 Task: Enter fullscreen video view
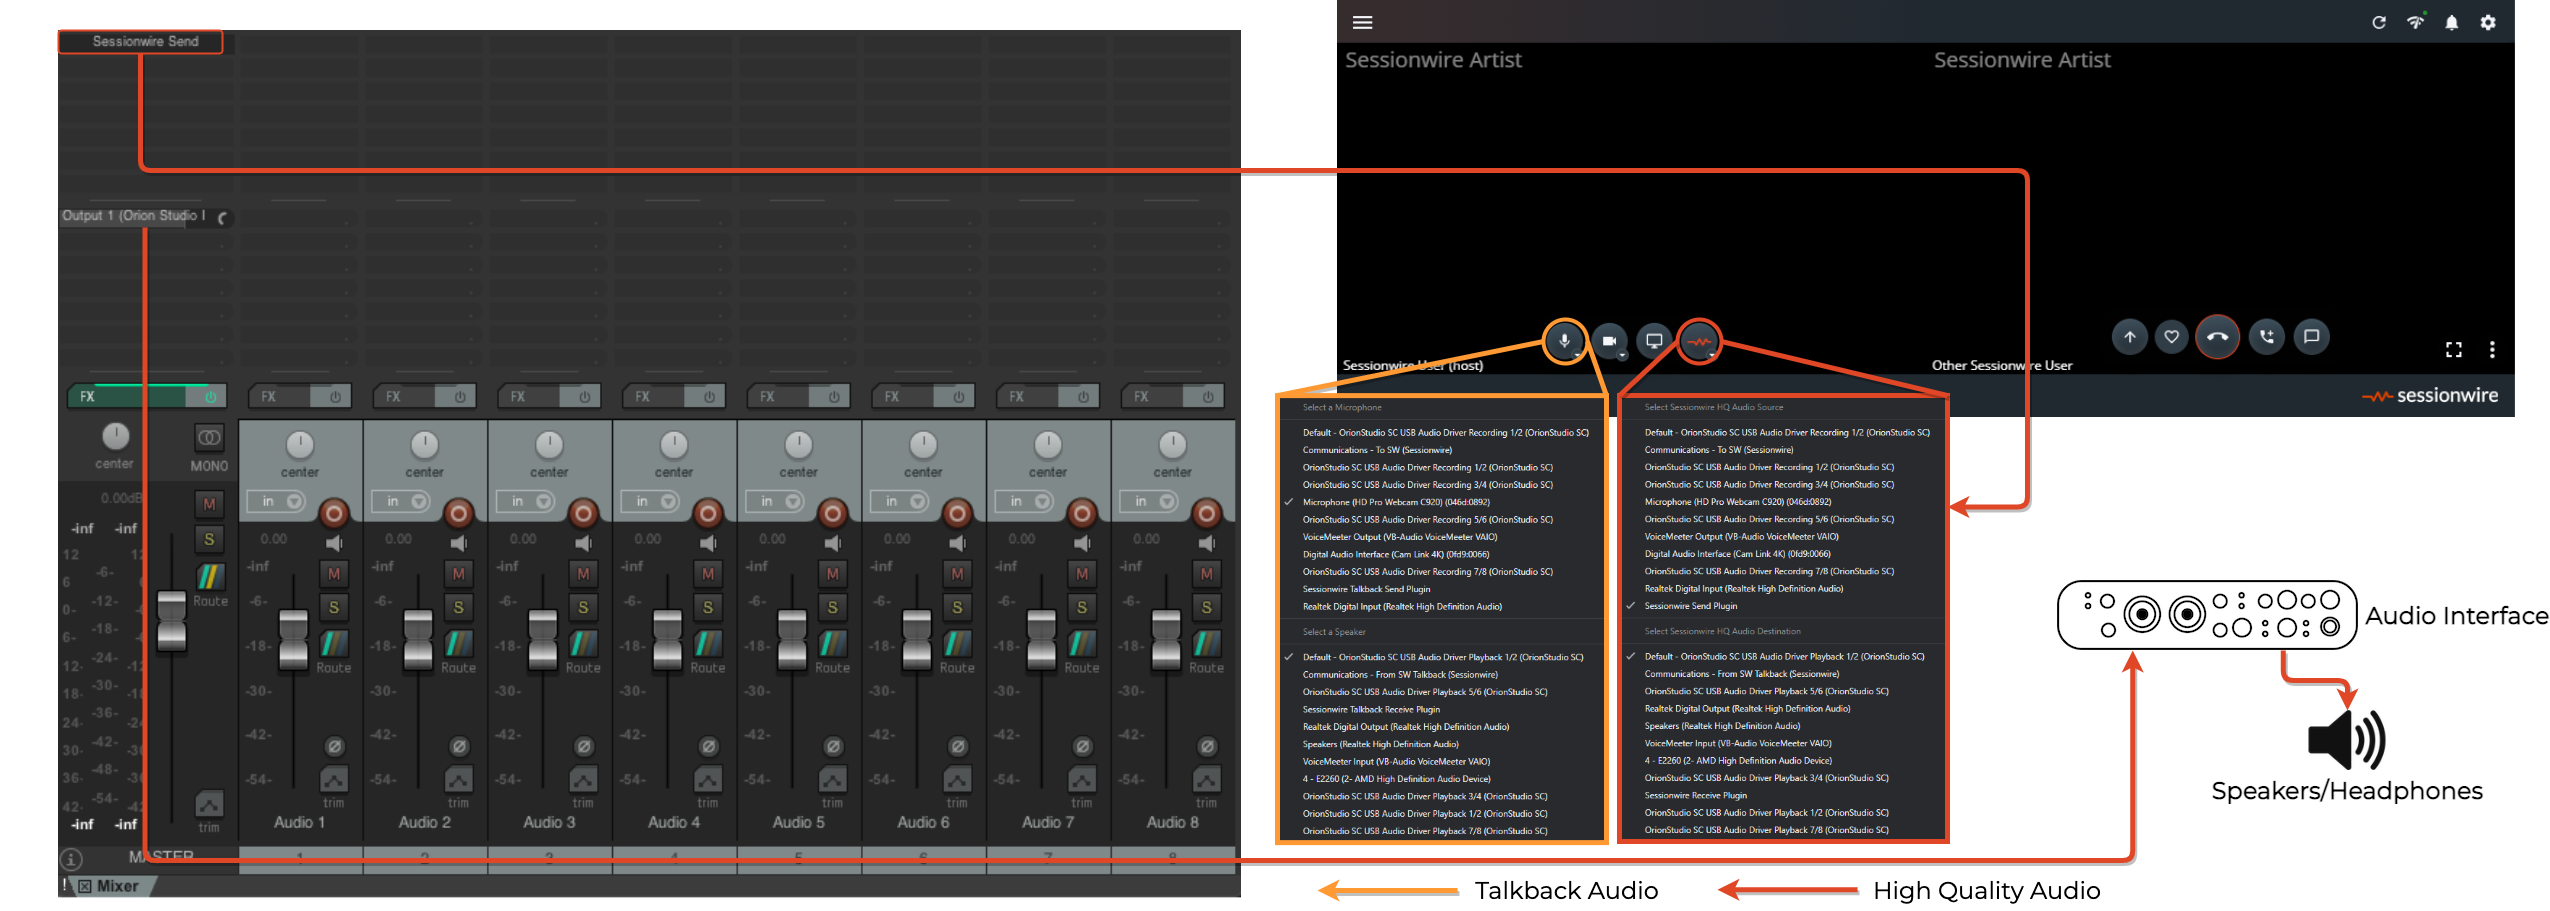click(x=2453, y=349)
